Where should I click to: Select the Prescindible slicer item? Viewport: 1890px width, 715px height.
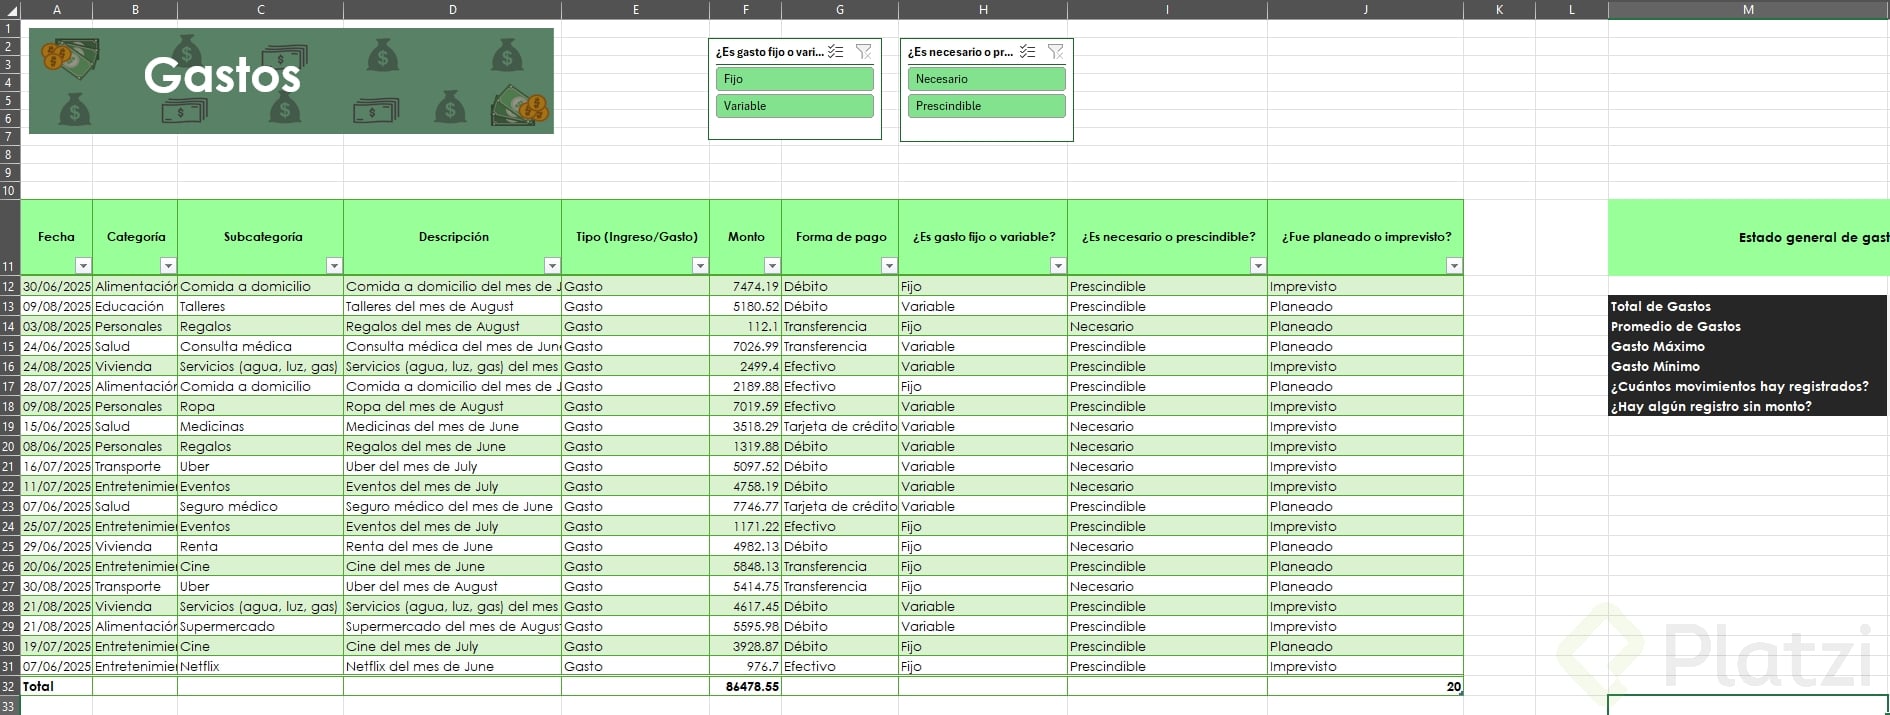[986, 106]
